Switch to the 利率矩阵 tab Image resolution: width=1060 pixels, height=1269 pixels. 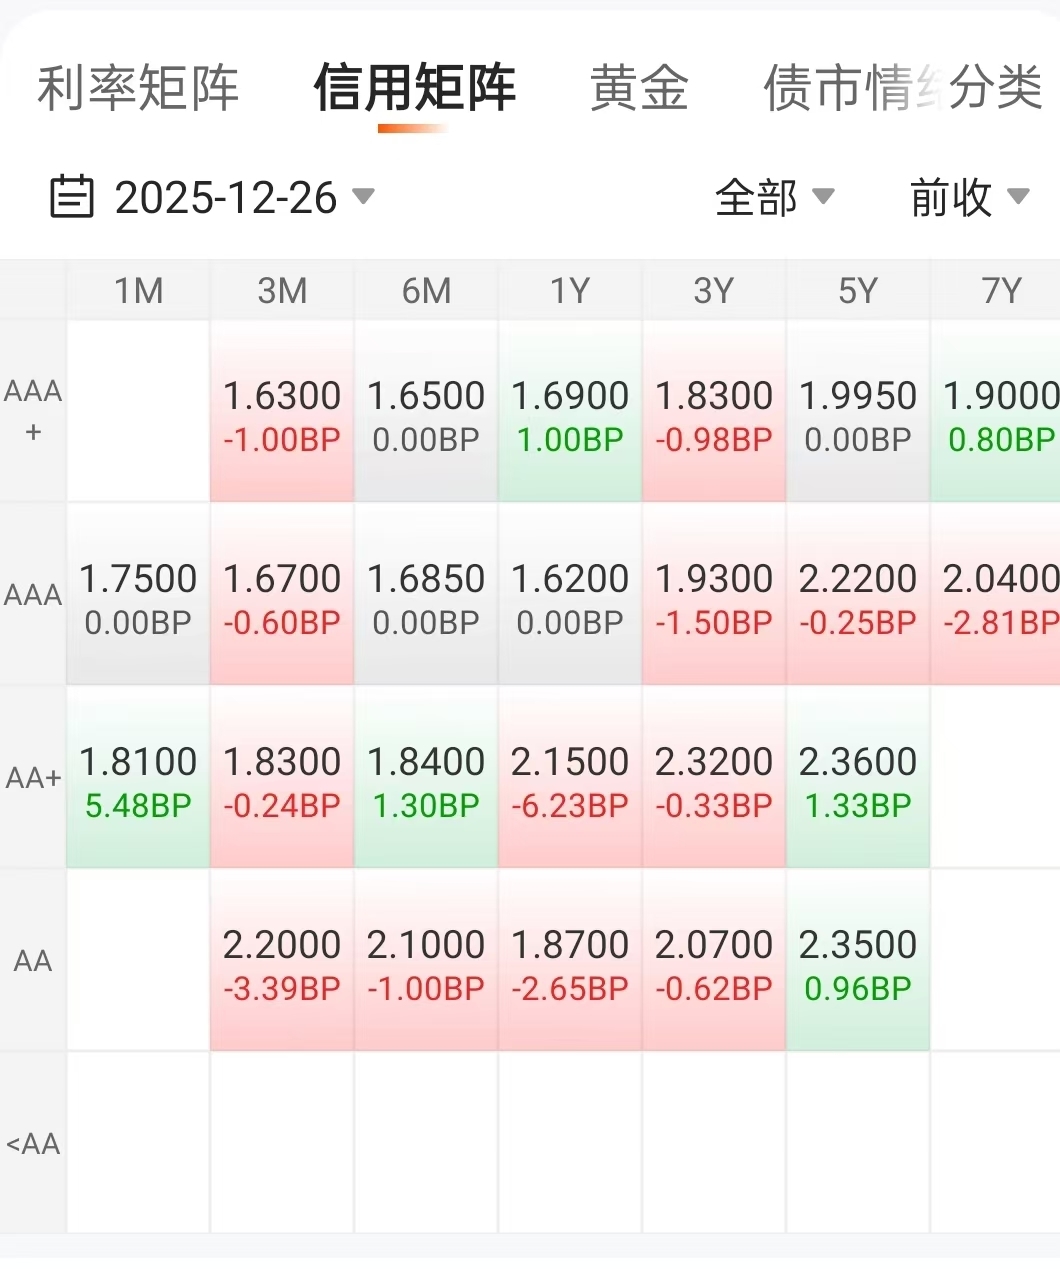(138, 88)
